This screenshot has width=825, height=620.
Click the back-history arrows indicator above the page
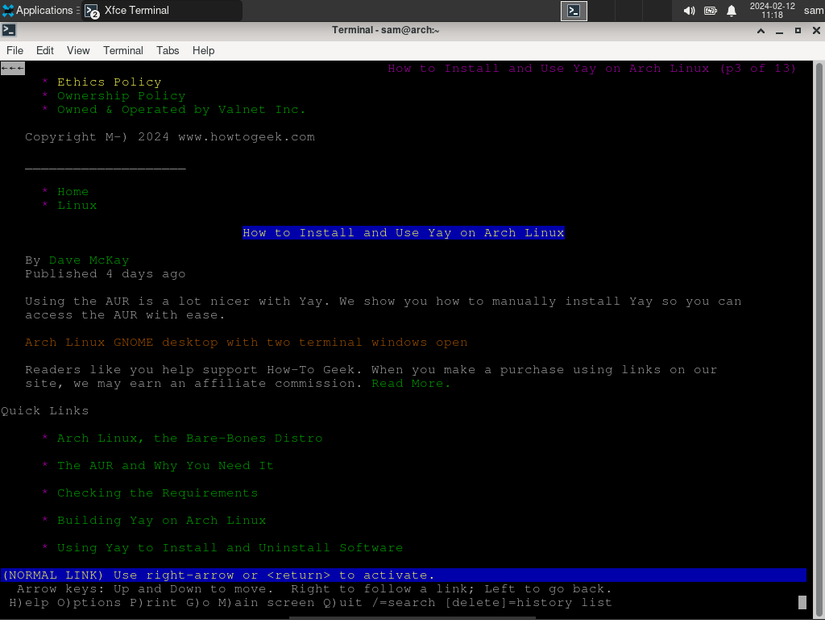tap(12, 68)
